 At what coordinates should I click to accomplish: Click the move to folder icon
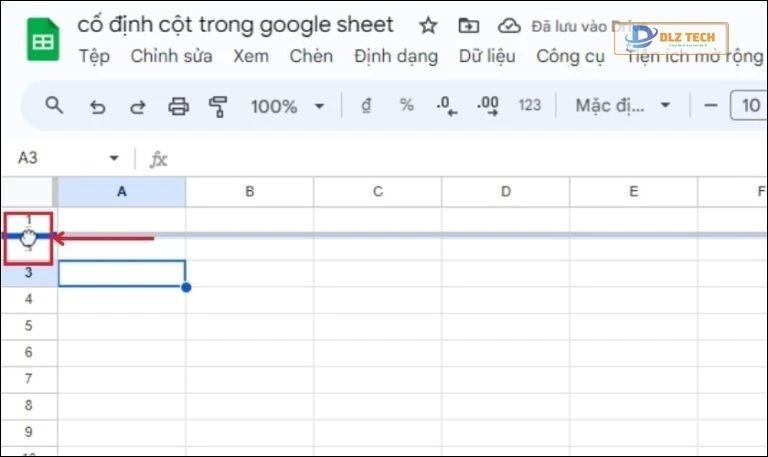click(468, 25)
